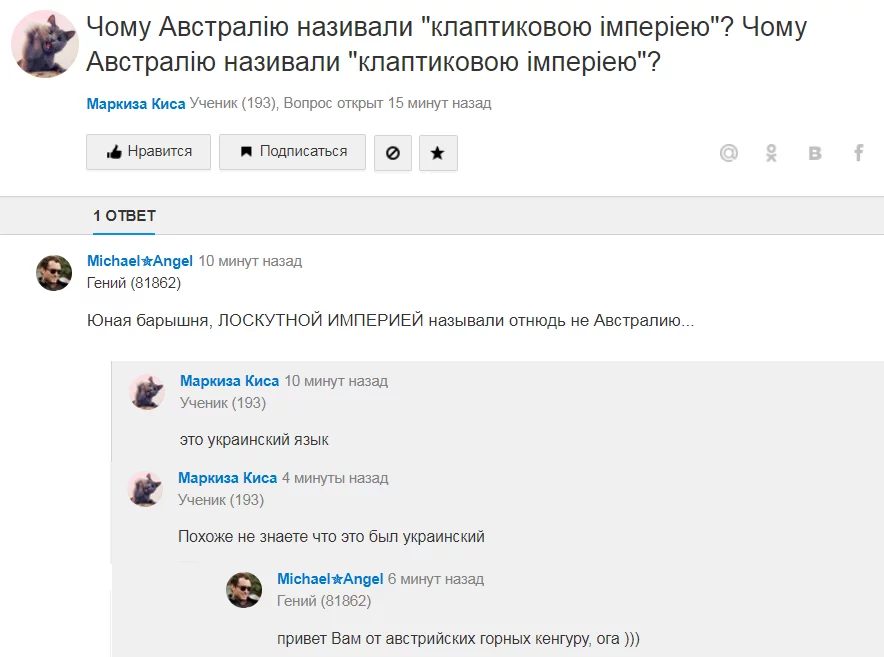Click the thumbs-up icon inside Нравится button
Viewport: 884px width, 657px height.
[114, 152]
